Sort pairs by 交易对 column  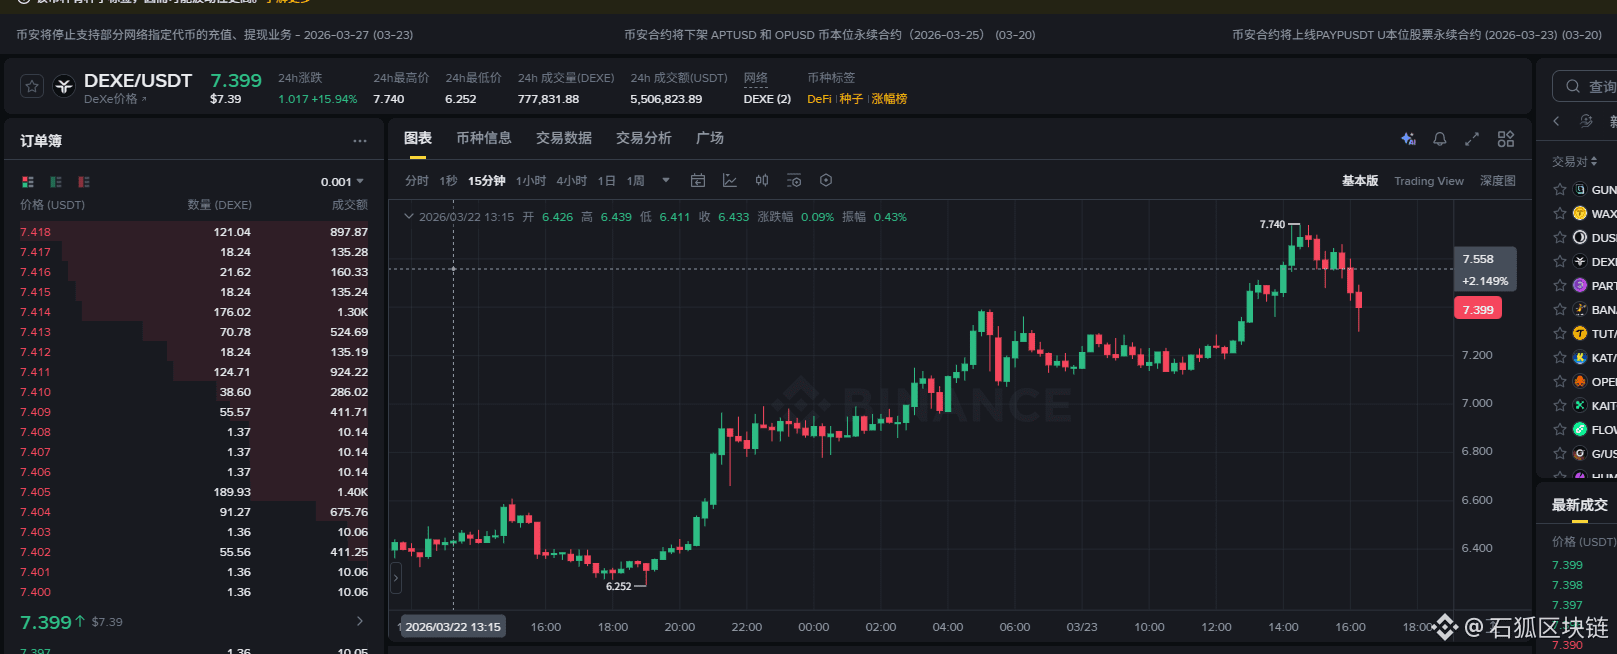click(1574, 161)
